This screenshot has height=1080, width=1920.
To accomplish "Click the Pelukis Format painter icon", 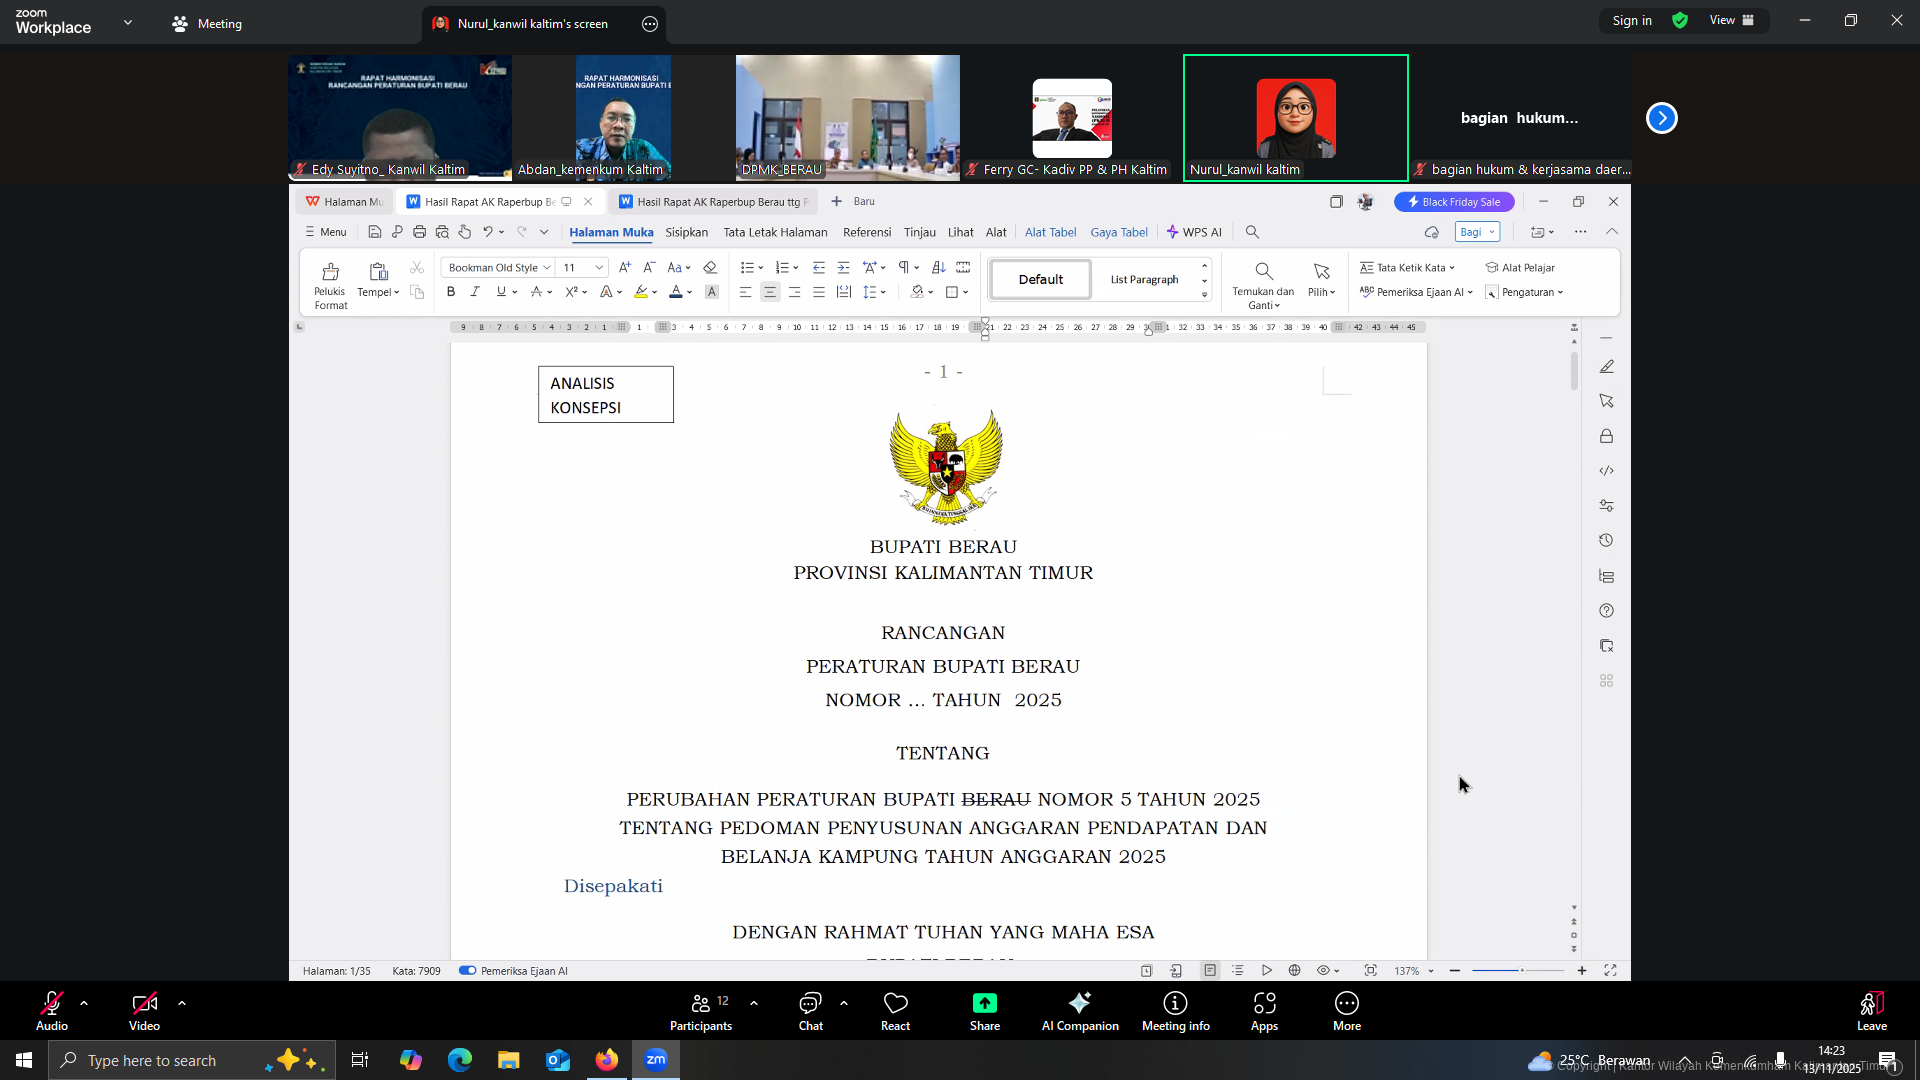I will coord(330,272).
